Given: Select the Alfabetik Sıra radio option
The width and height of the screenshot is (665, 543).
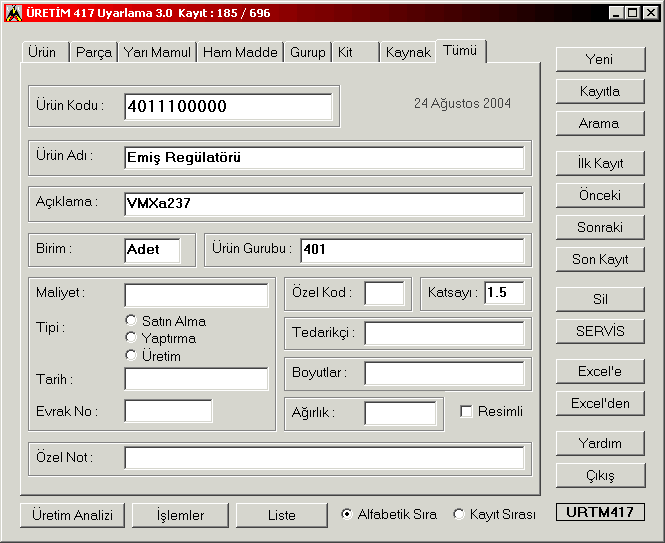Looking at the screenshot, I should pyautogui.click(x=389, y=515).
